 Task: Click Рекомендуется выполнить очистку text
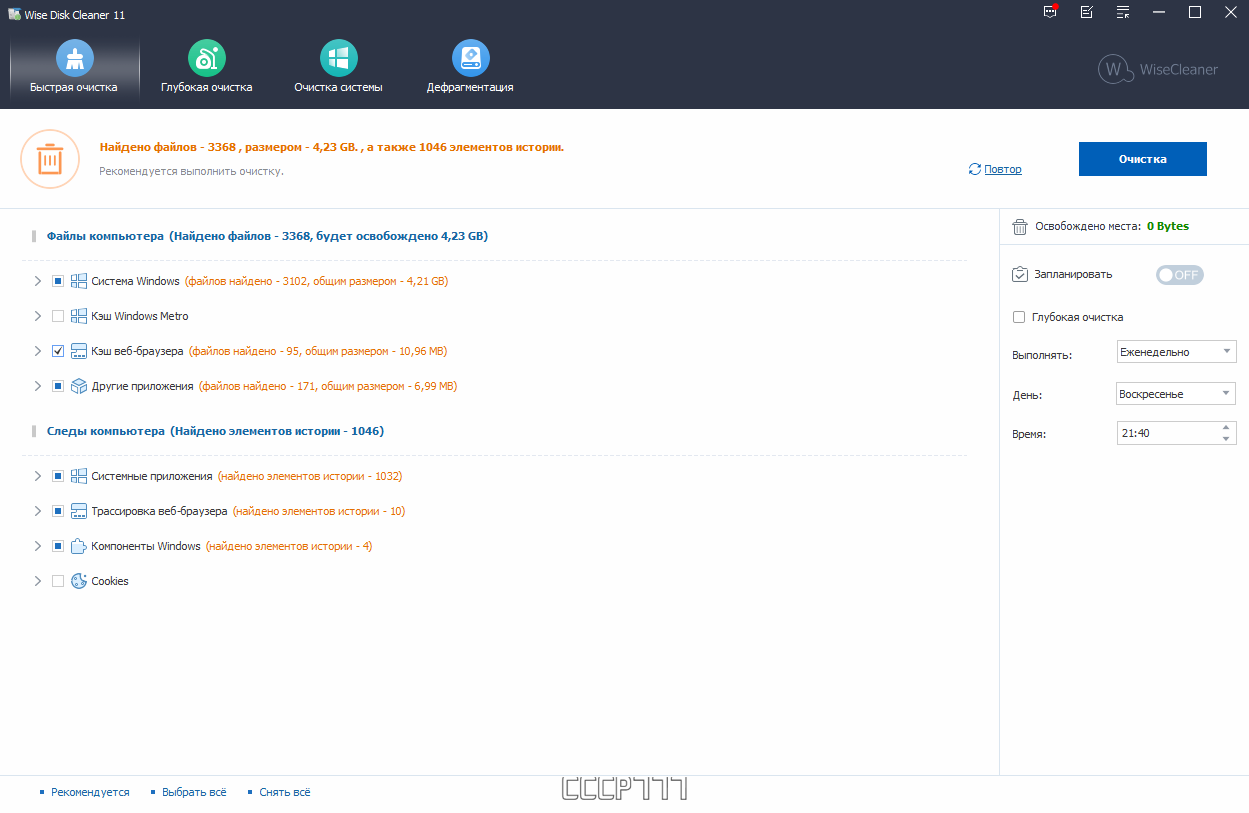pos(192,171)
